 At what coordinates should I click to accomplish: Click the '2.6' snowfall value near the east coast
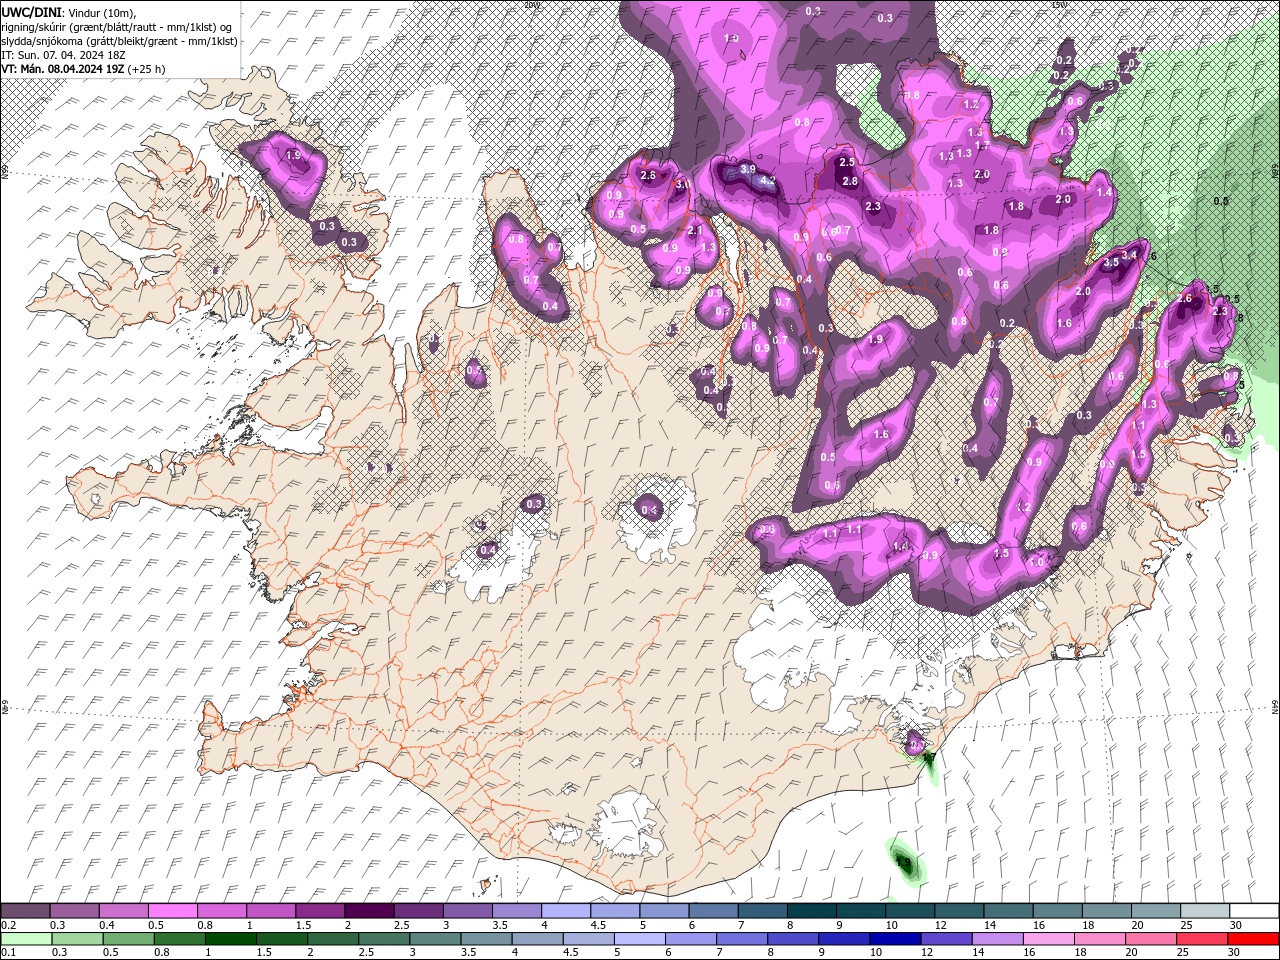[1186, 299]
